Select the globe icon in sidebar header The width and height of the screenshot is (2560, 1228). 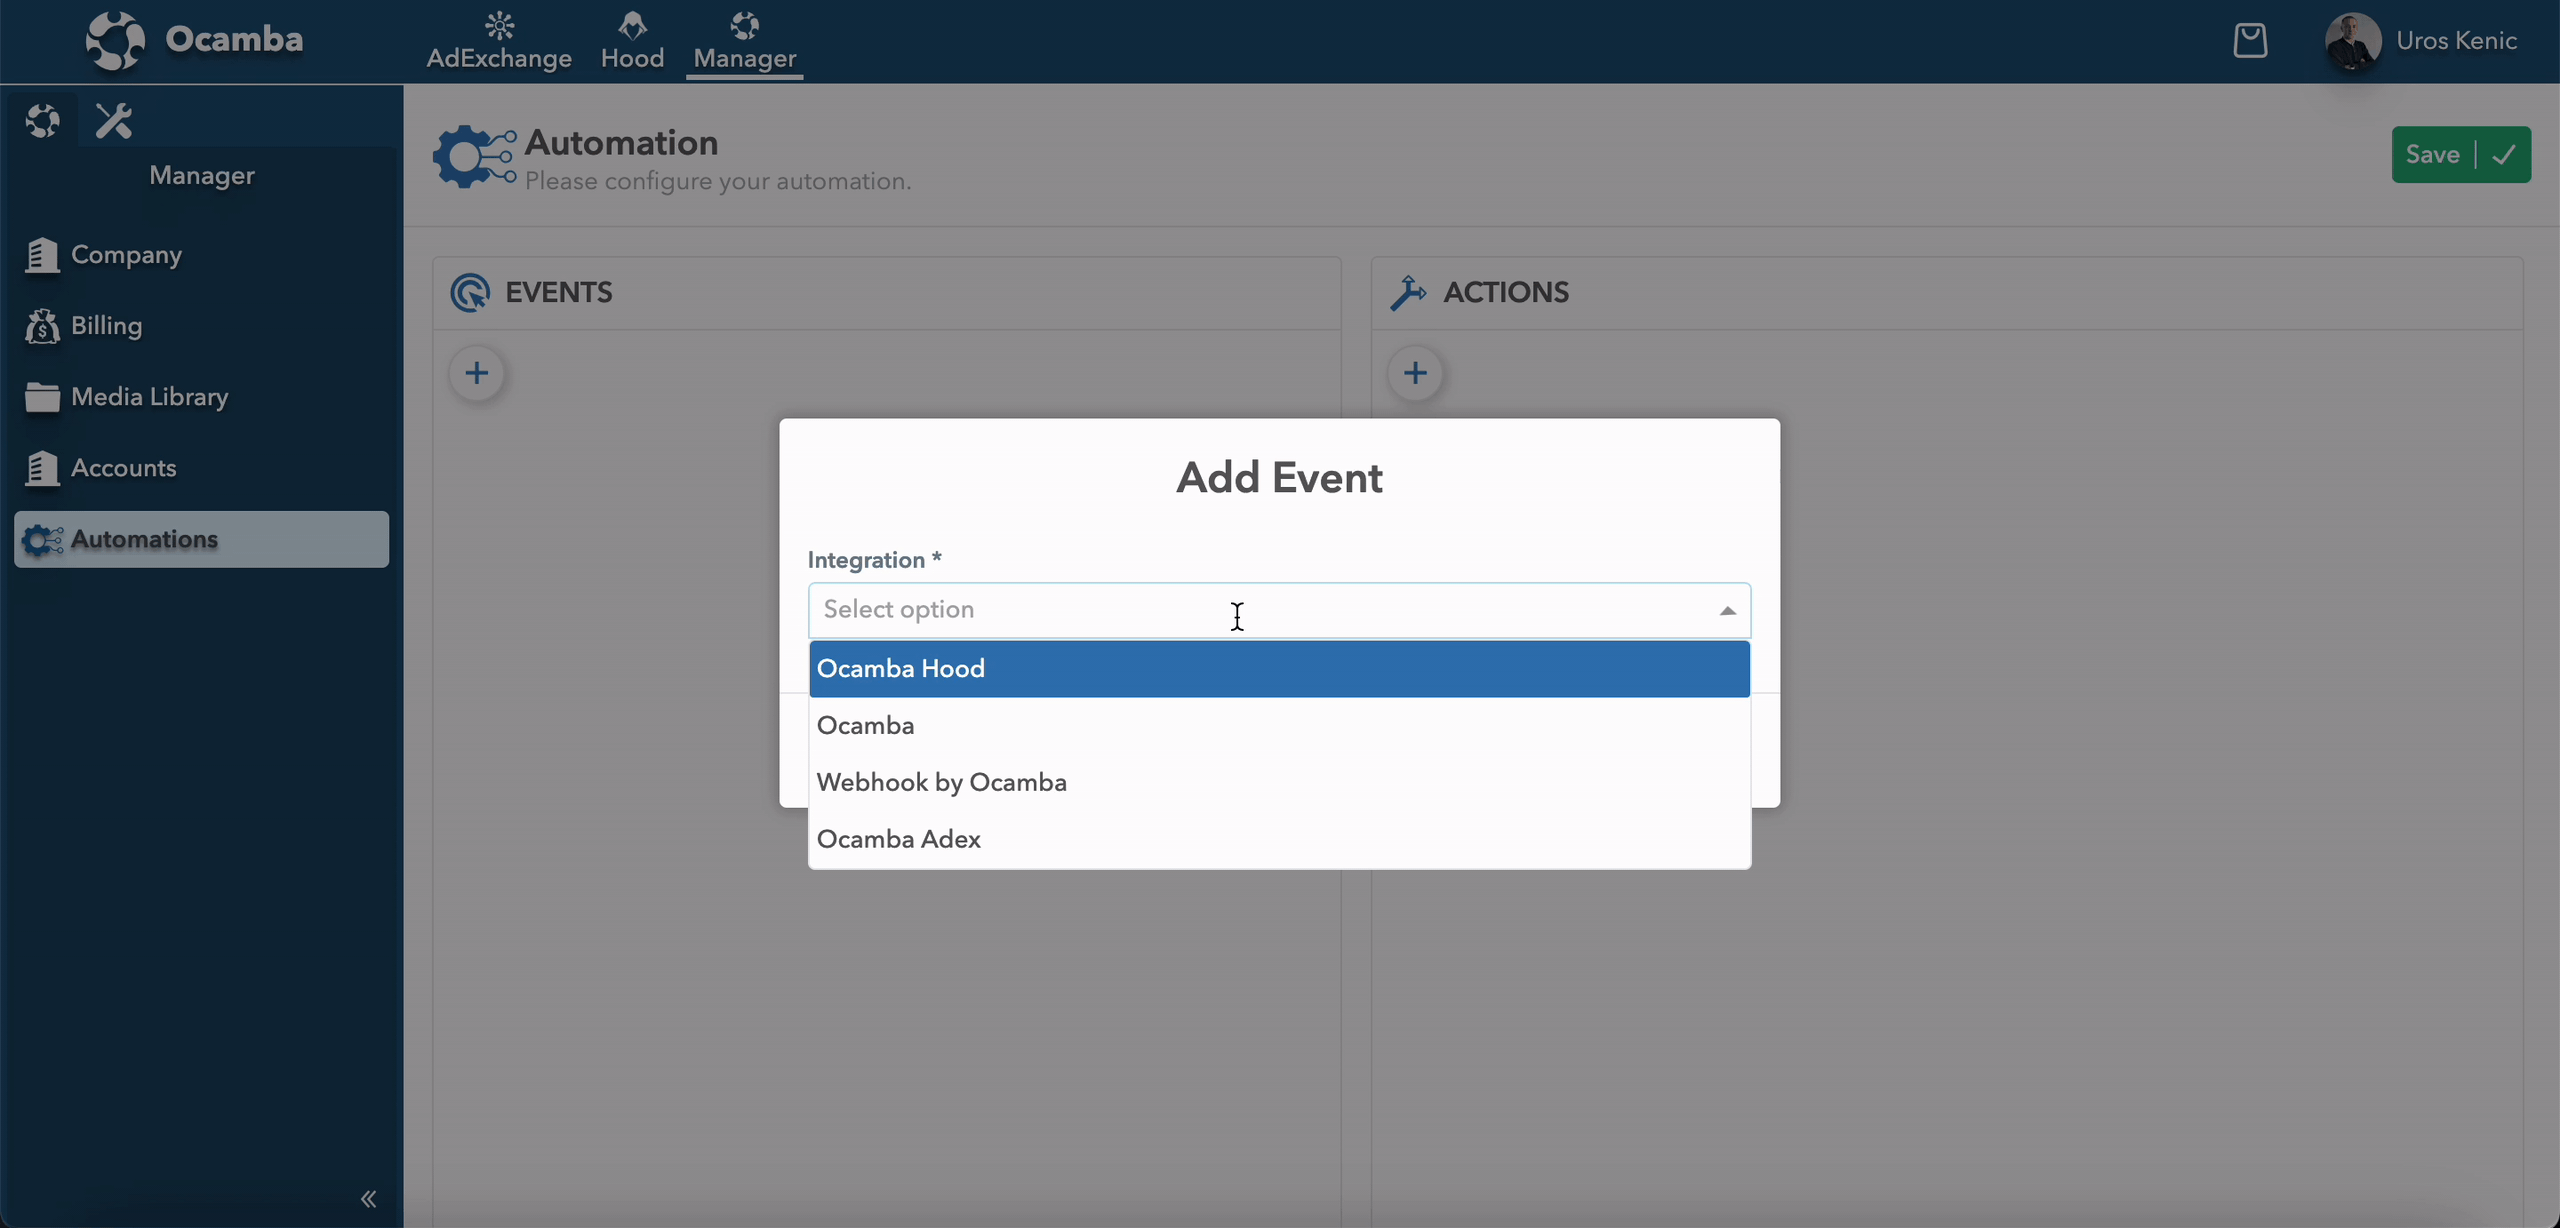[42, 121]
